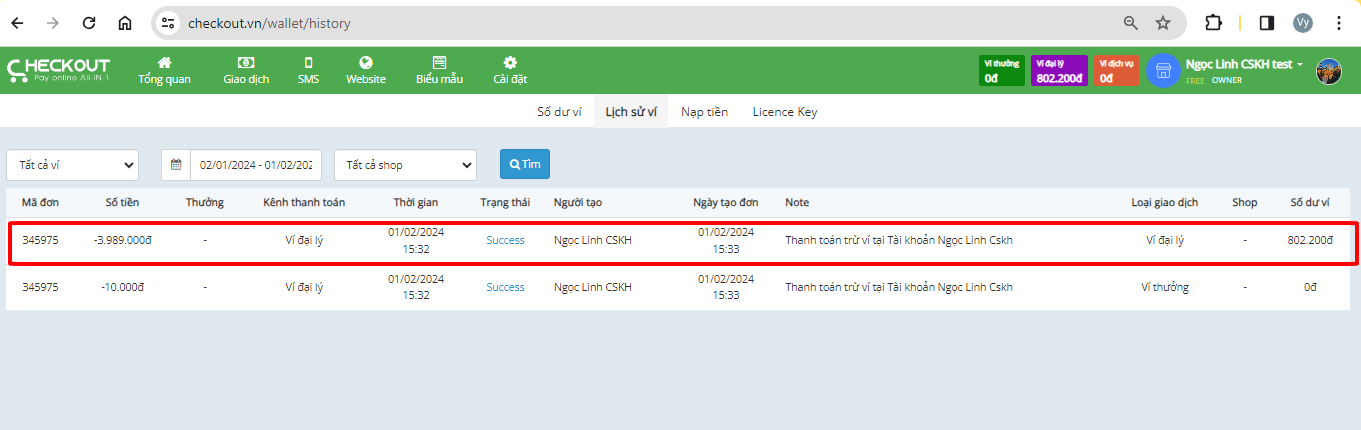Click the Tìm search button
This screenshot has height=430, width=1361.
point(524,164)
